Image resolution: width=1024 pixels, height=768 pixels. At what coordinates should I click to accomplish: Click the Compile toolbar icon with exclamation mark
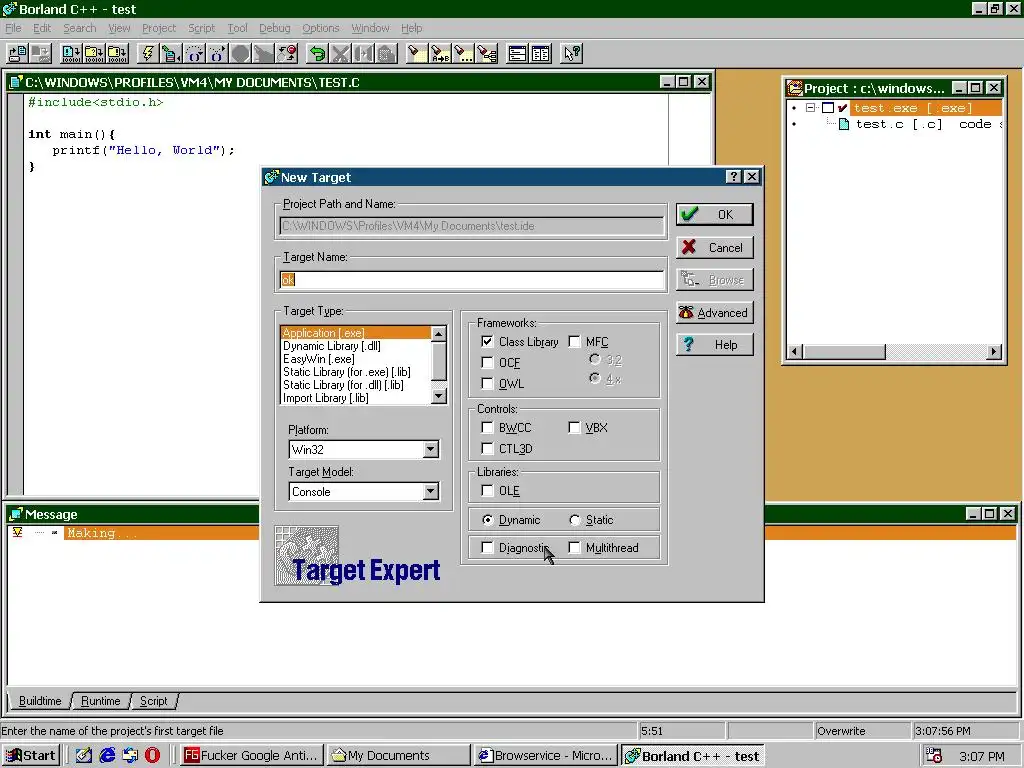coord(71,54)
